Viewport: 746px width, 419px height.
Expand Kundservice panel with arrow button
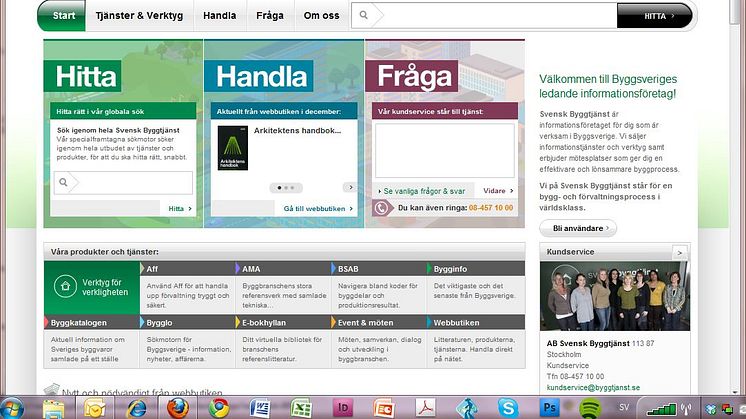tap(679, 253)
